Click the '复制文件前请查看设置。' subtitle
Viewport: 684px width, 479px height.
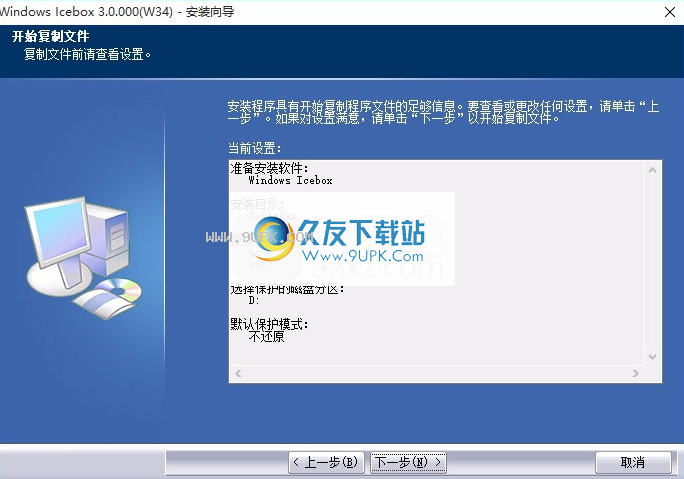(87, 55)
